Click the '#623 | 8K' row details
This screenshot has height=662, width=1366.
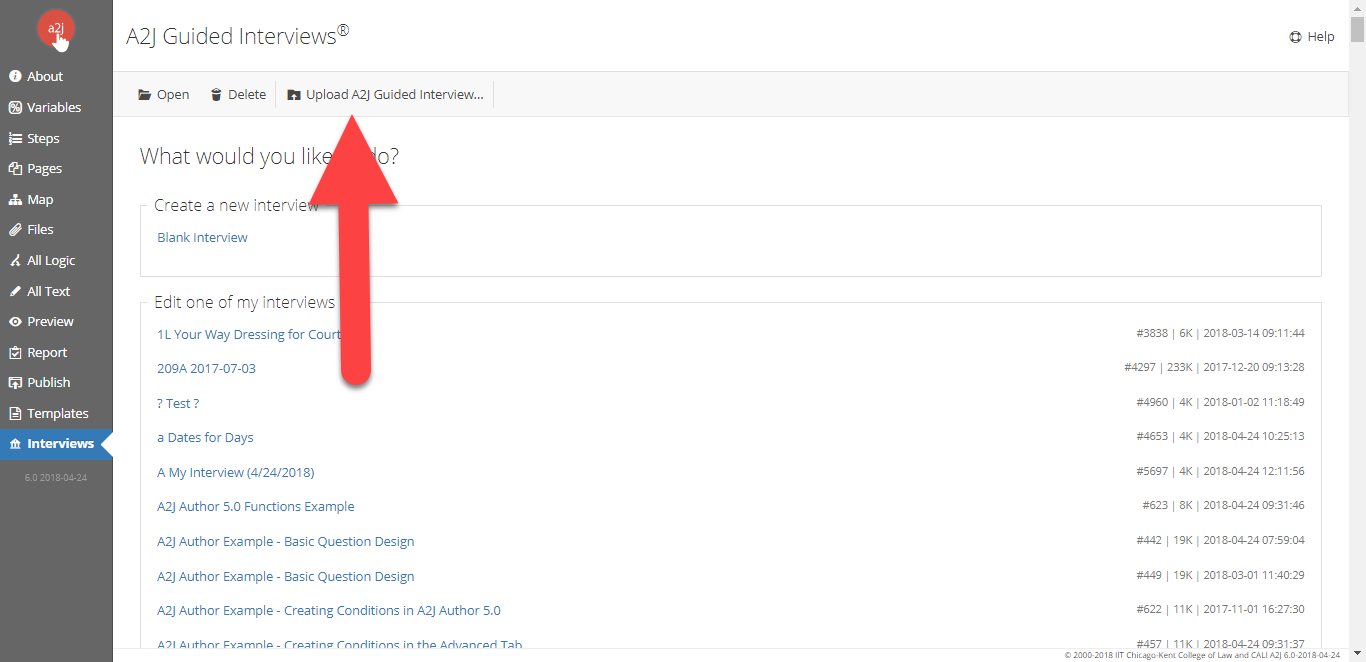coord(1223,505)
